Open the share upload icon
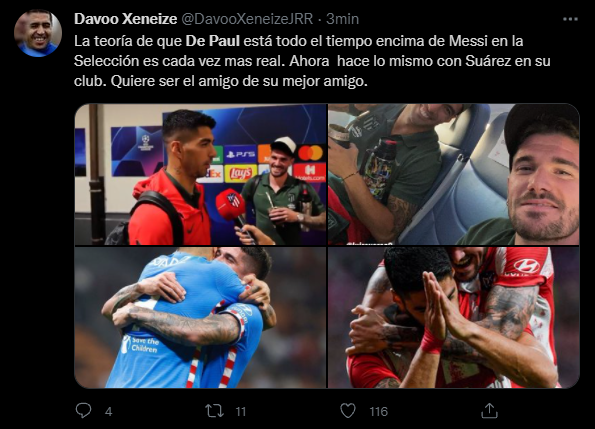 [x=489, y=411]
